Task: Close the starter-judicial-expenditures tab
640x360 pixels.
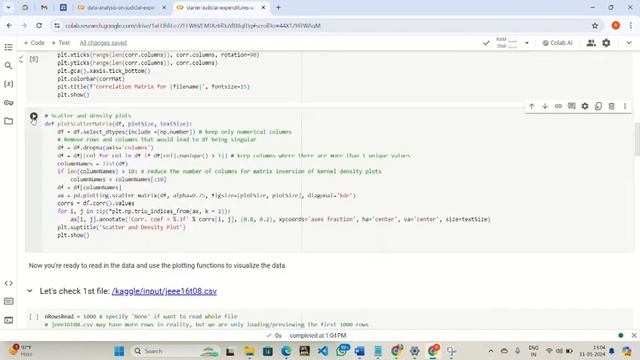Action: (x=263, y=7)
